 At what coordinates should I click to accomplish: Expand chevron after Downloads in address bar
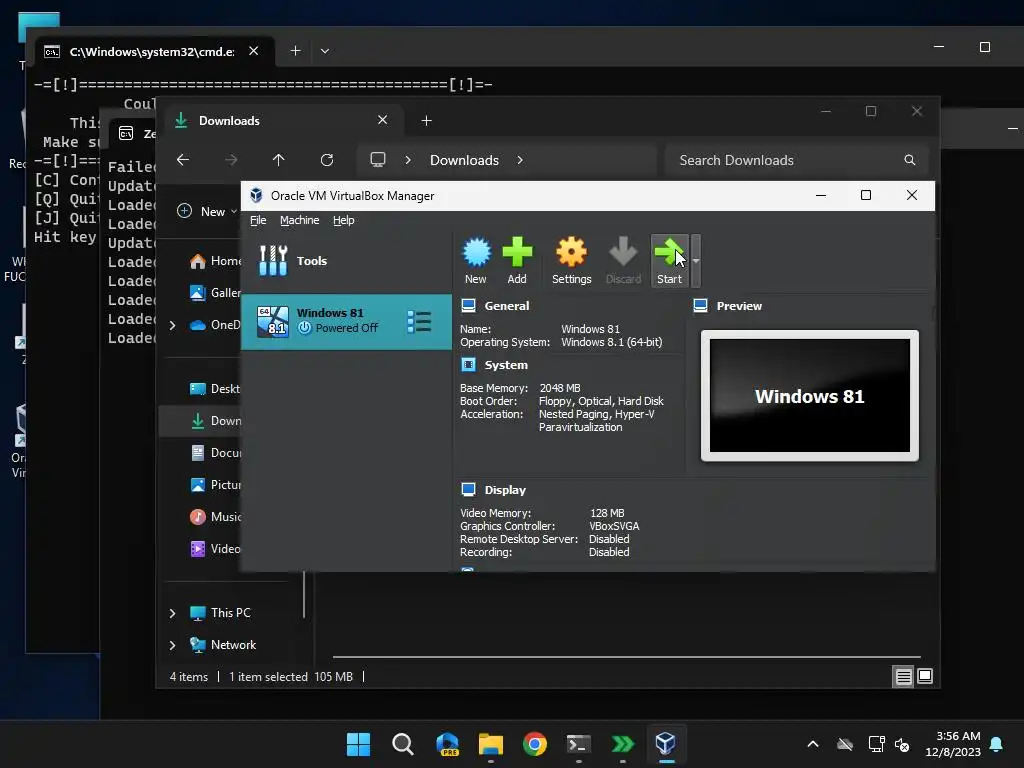tap(520, 160)
